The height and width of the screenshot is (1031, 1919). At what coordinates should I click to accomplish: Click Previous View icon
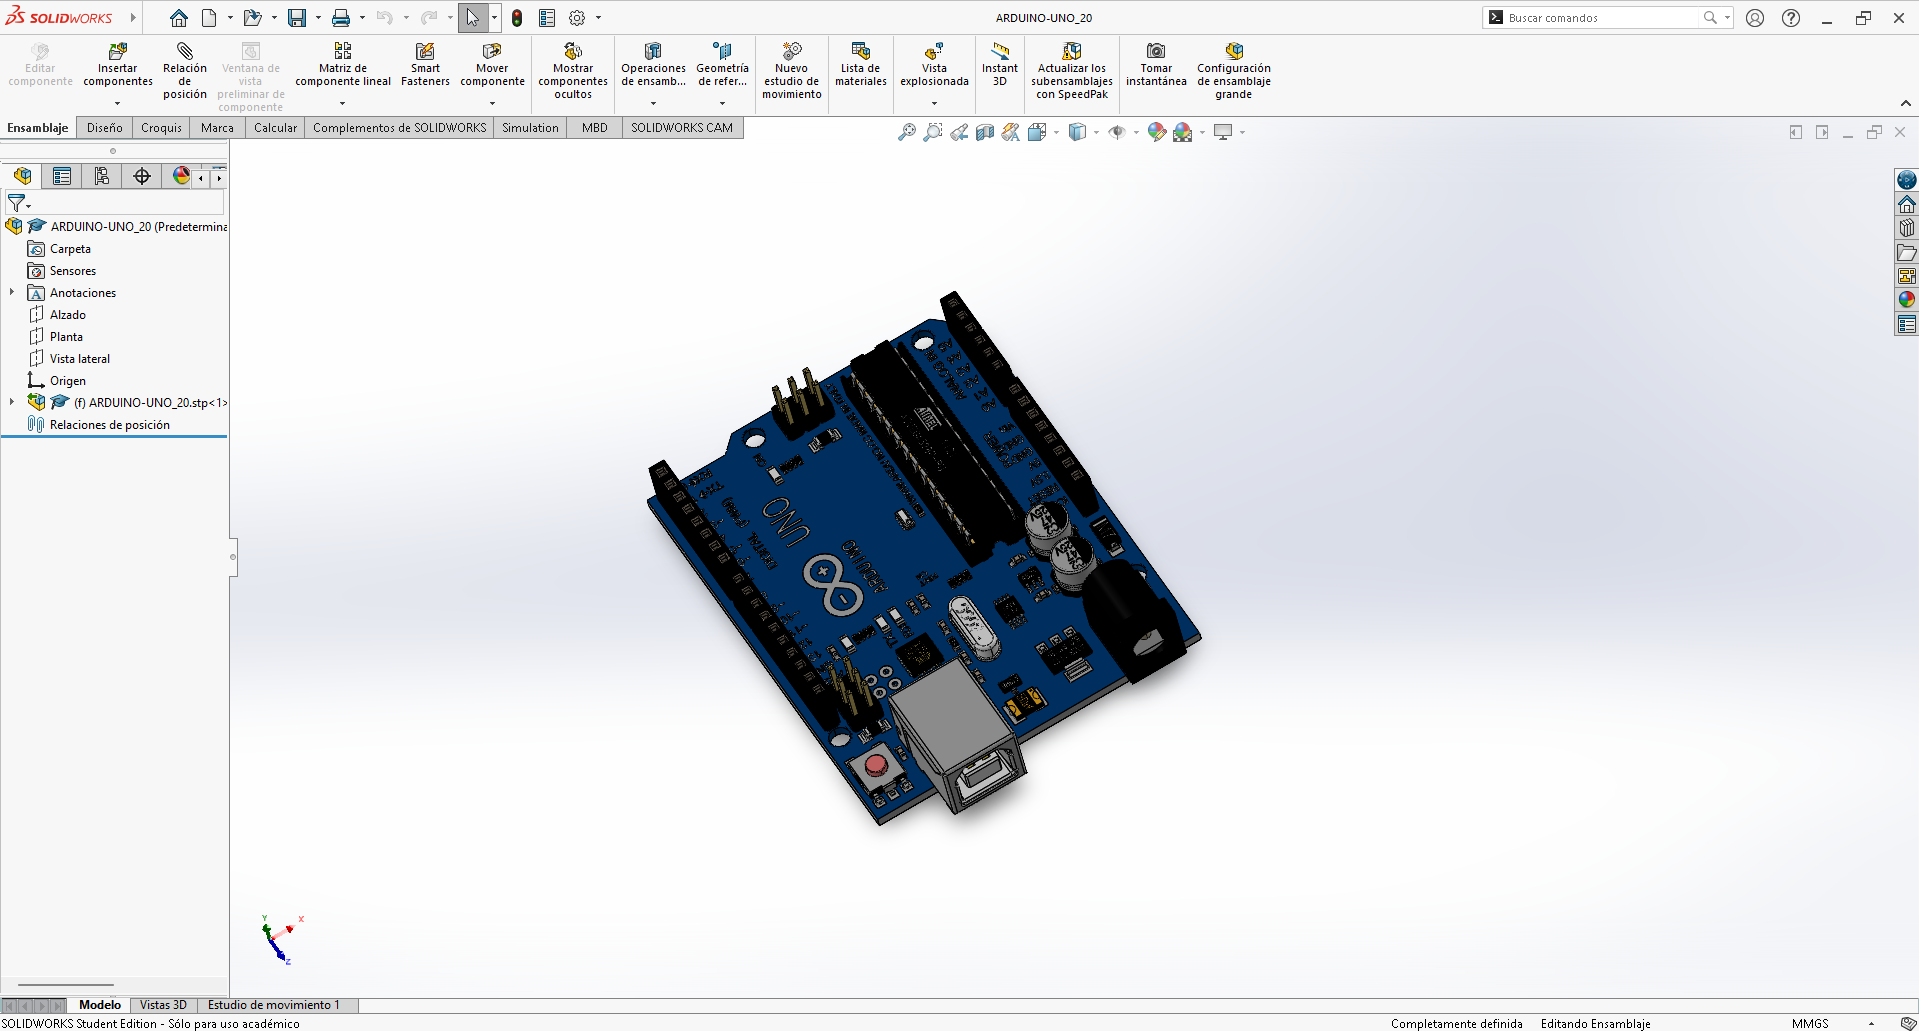pyautogui.click(x=959, y=132)
